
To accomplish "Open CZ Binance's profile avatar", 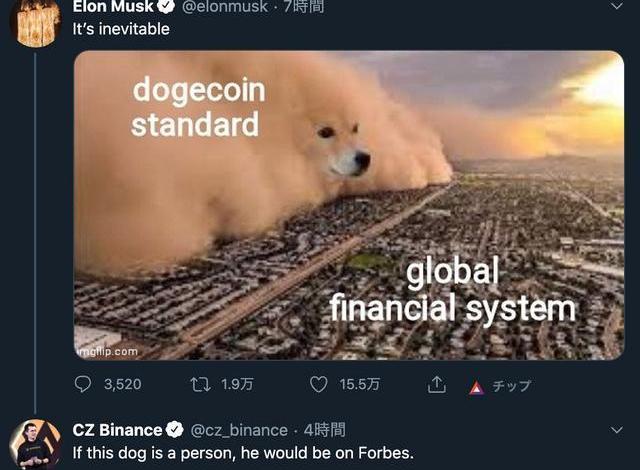I will point(35,445).
